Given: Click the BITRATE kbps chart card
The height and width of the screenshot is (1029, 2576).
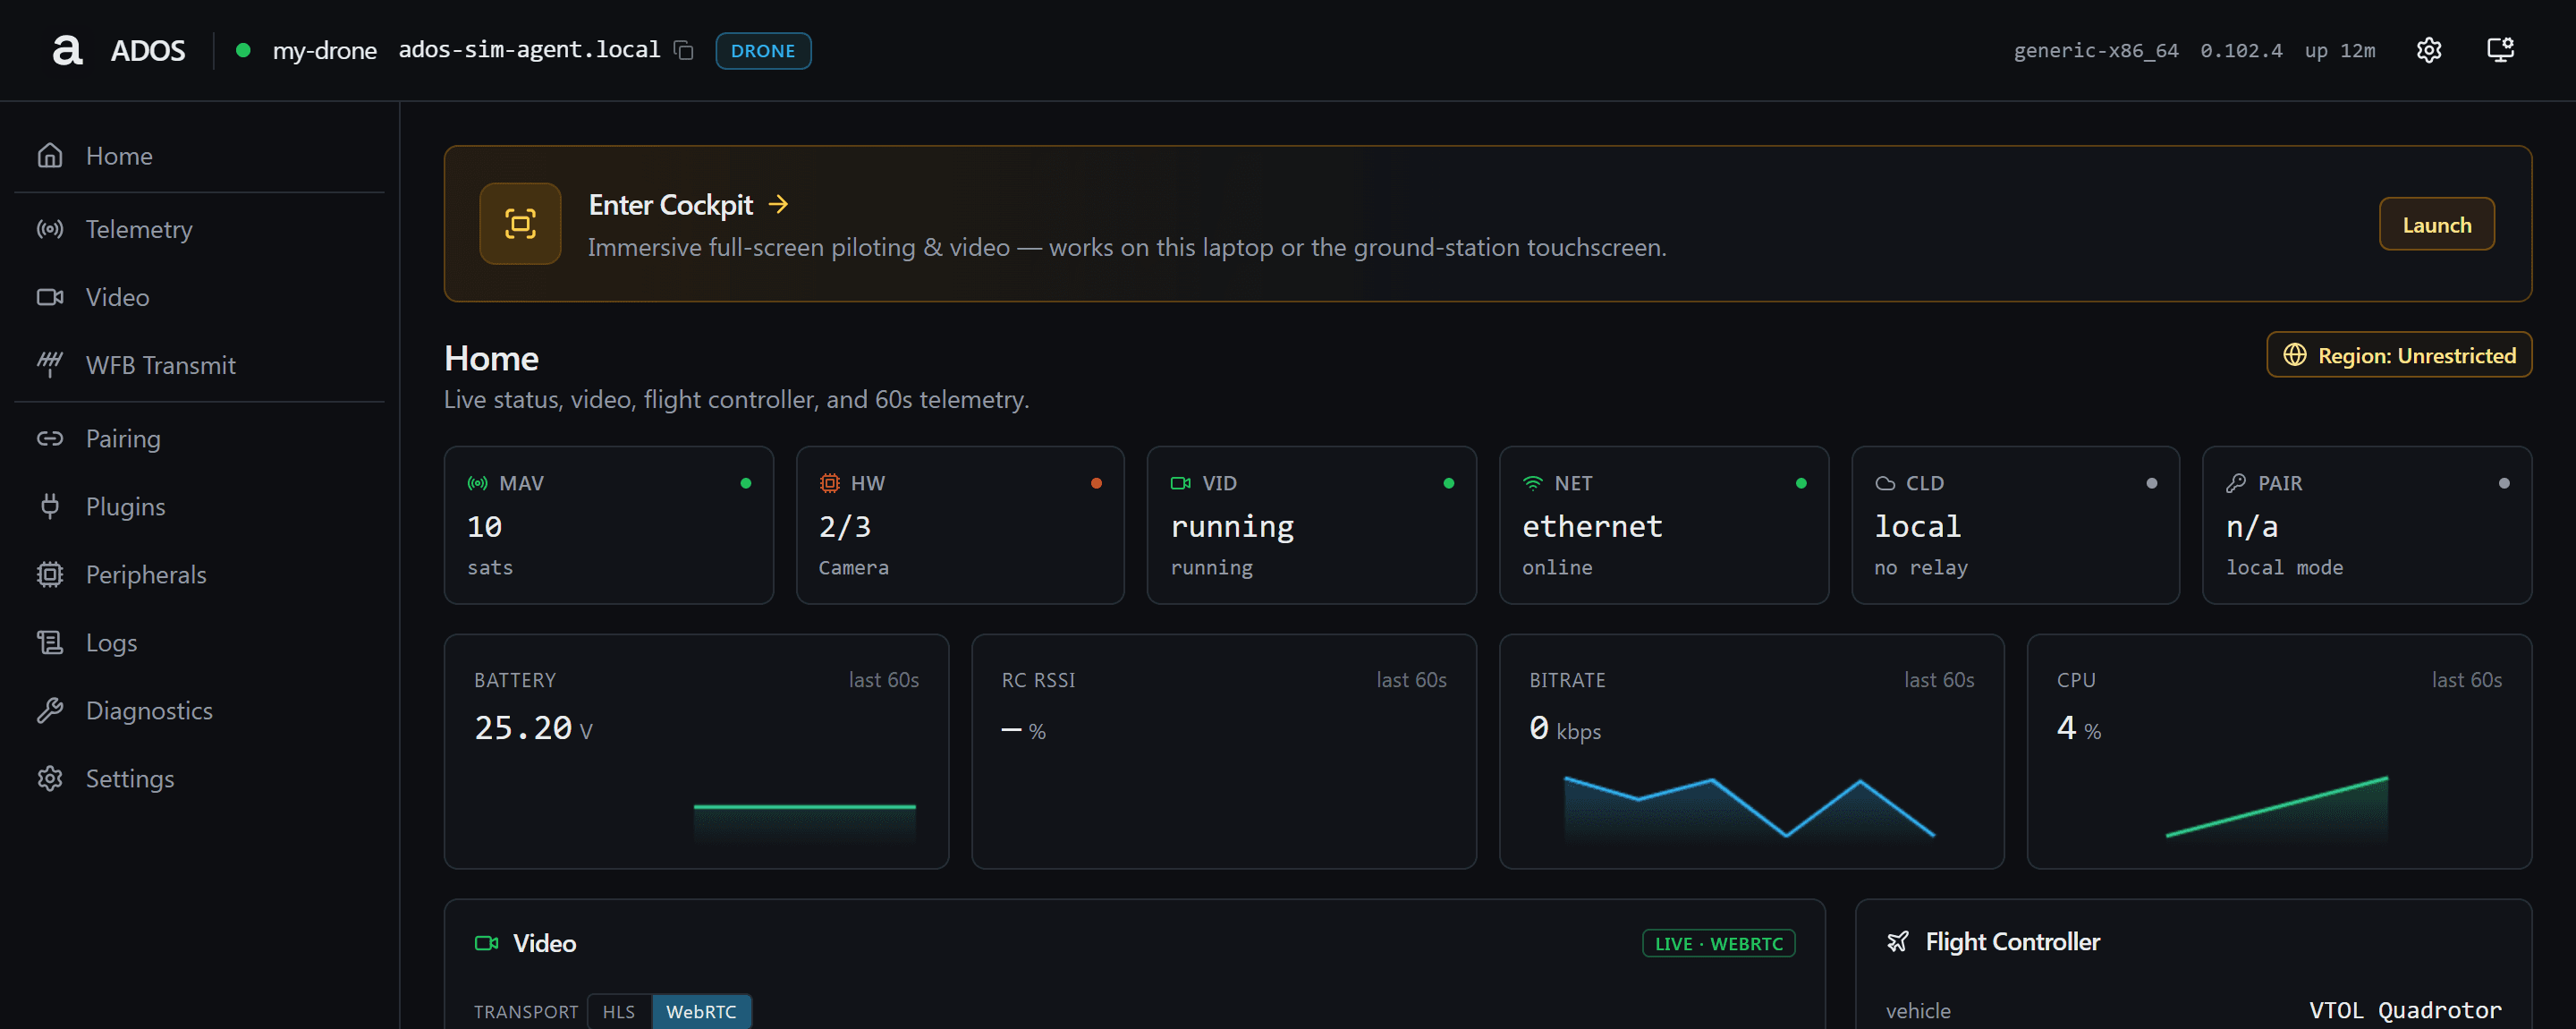Looking at the screenshot, I should 1751,752.
